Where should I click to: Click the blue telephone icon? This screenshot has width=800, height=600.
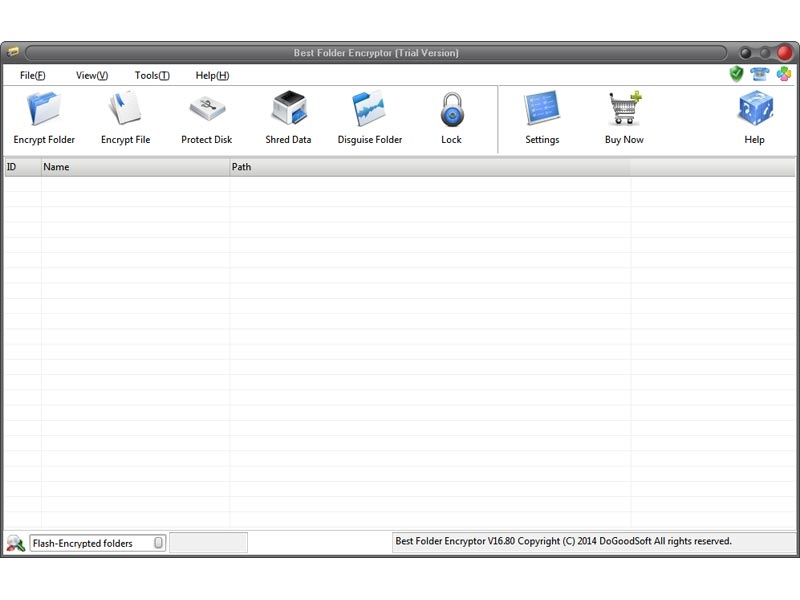tap(760, 74)
